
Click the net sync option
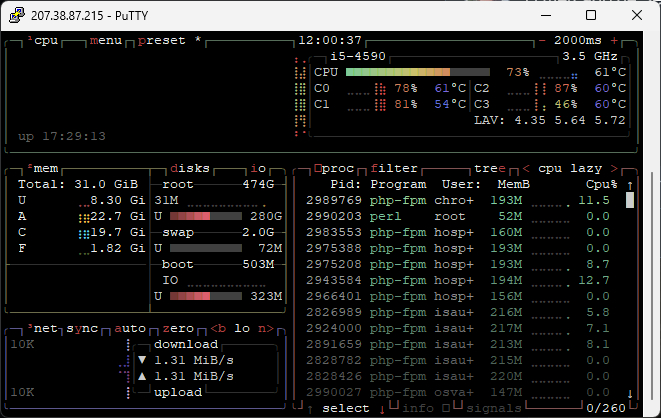tap(82, 328)
